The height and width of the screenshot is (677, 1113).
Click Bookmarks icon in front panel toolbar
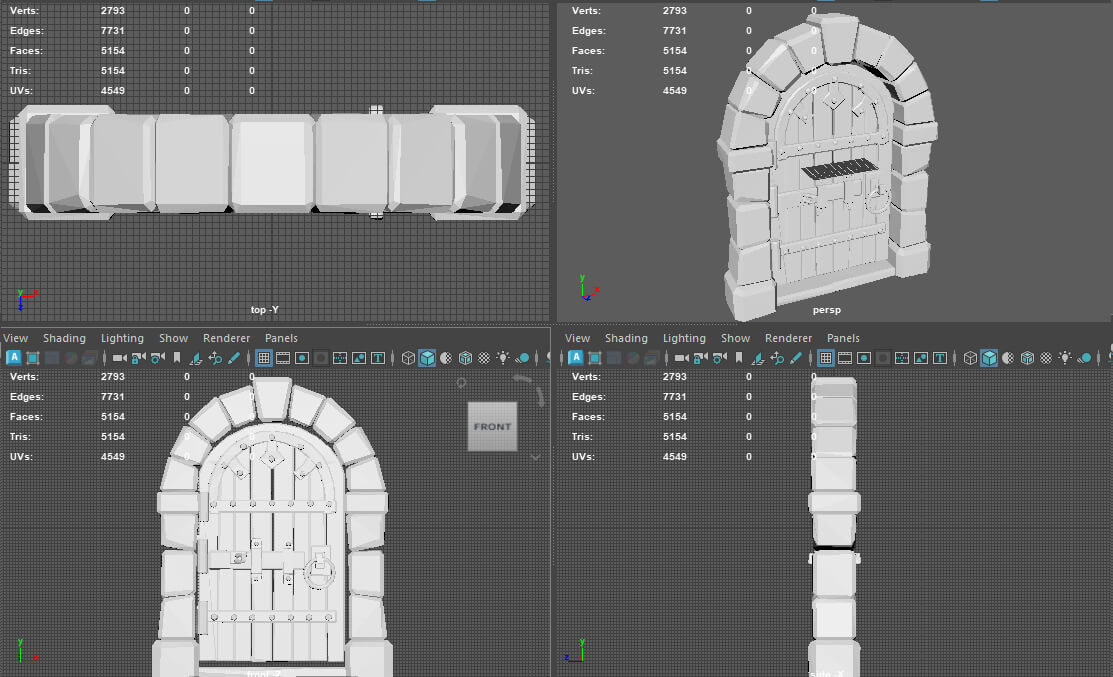pyautogui.click(x=177, y=358)
